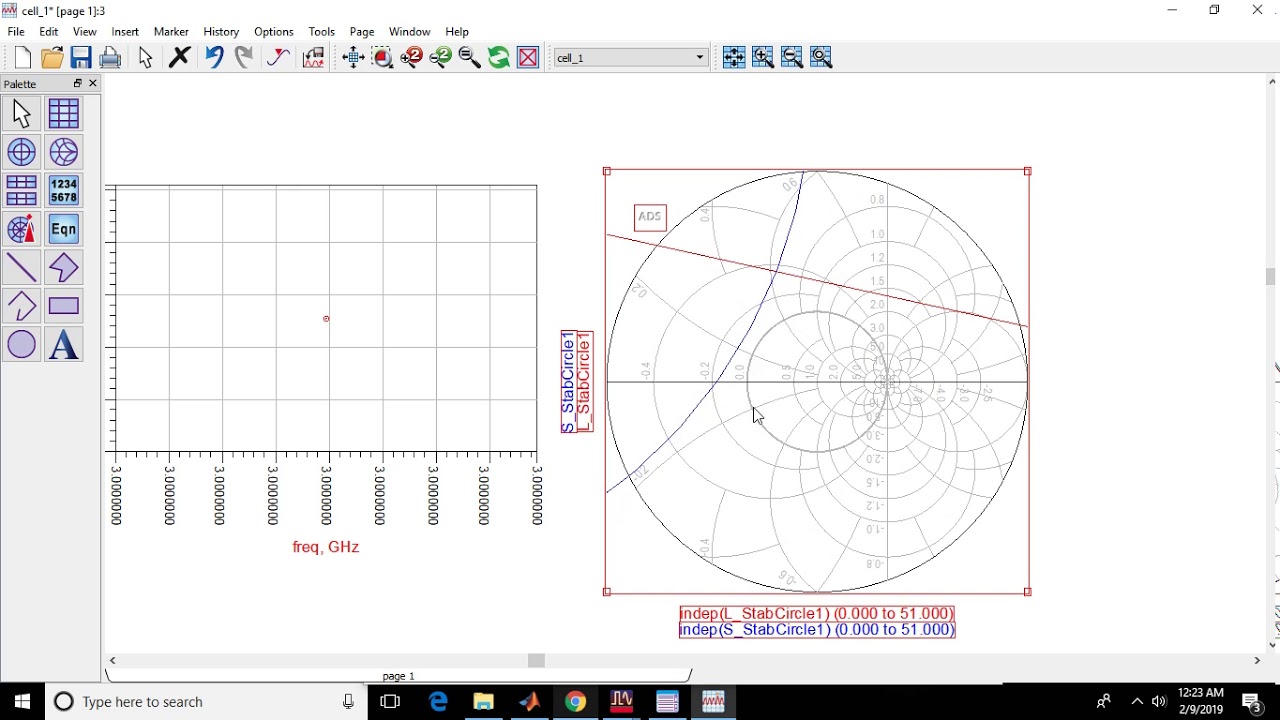Save using the floppy disk icon
The image size is (1280, 720).
pos(81,58)
